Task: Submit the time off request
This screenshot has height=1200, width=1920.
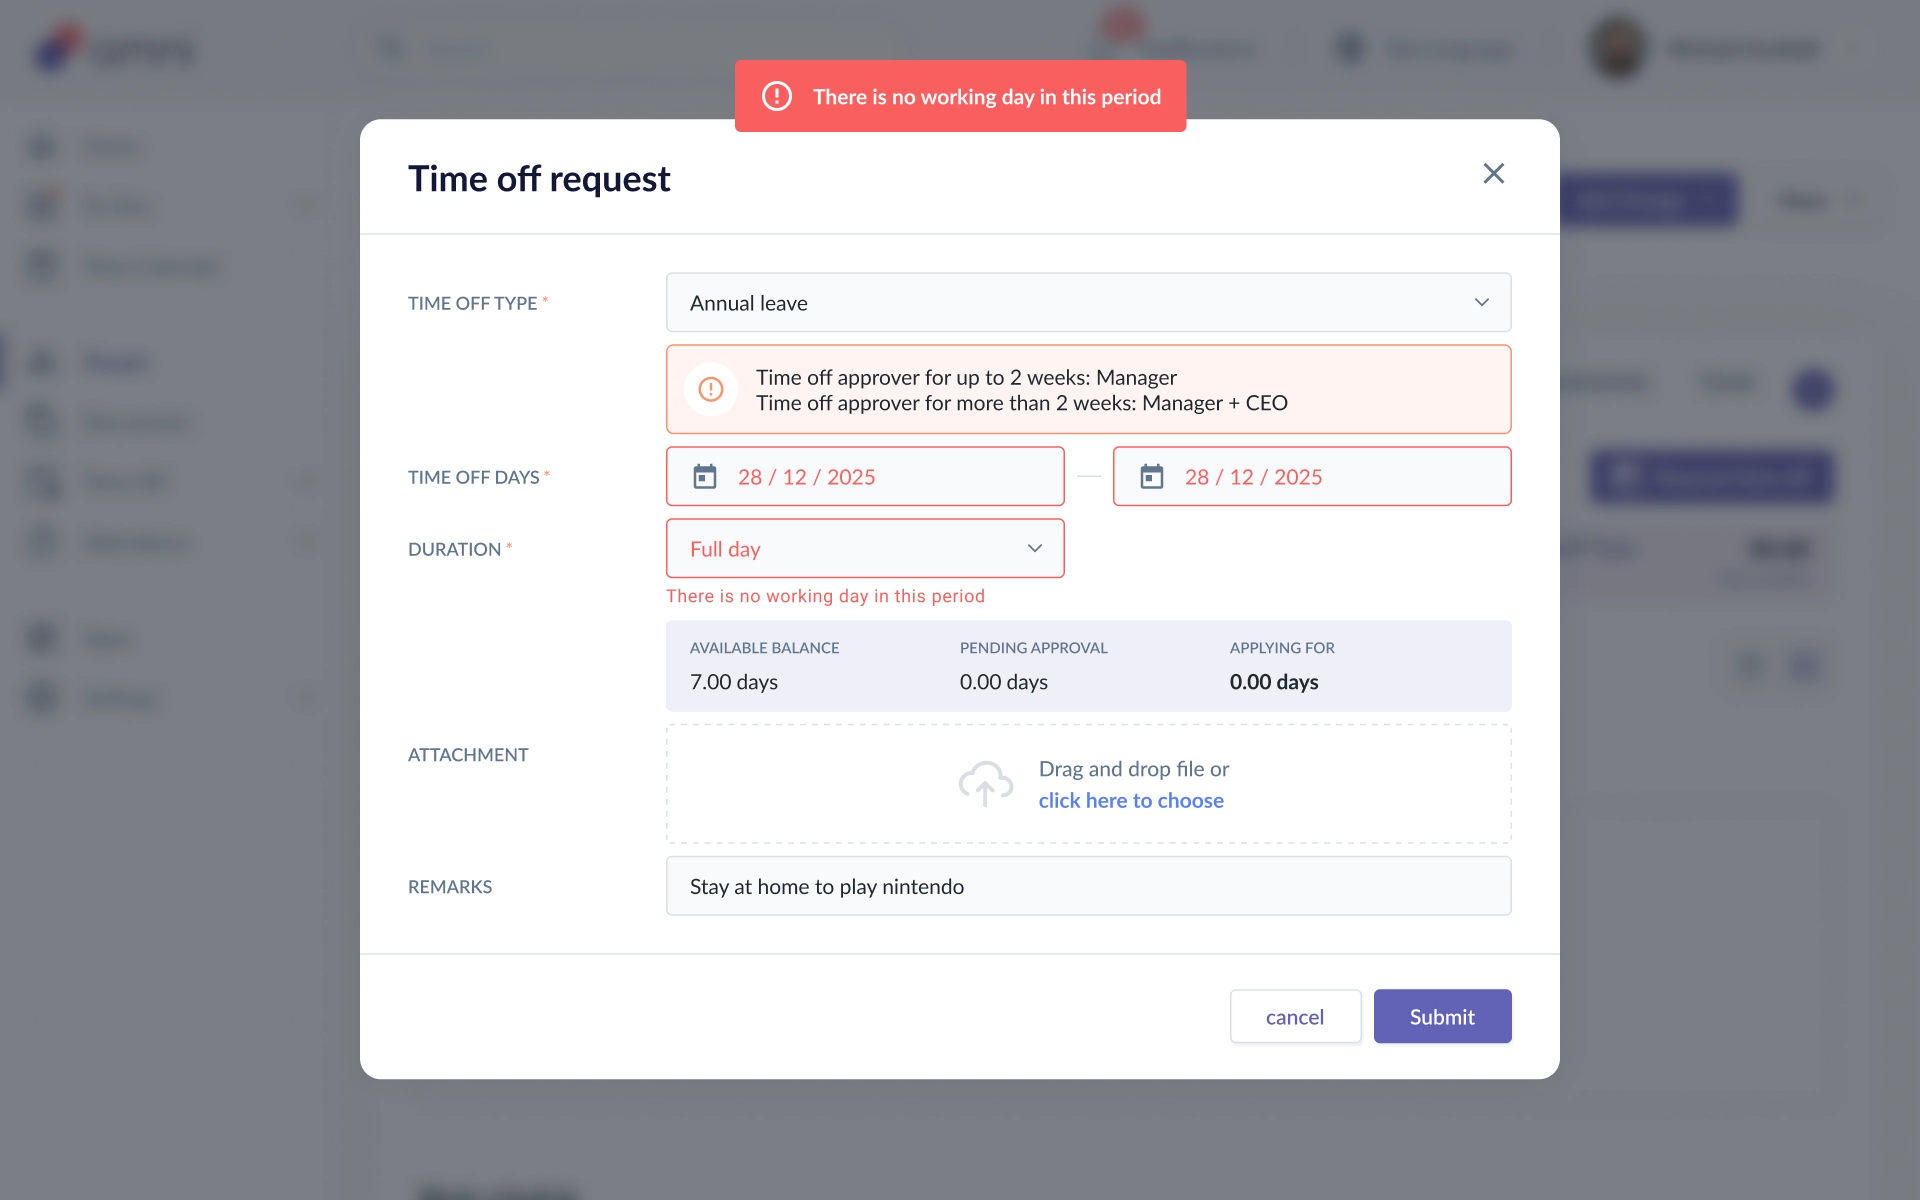Action: click(1442, 1016)
